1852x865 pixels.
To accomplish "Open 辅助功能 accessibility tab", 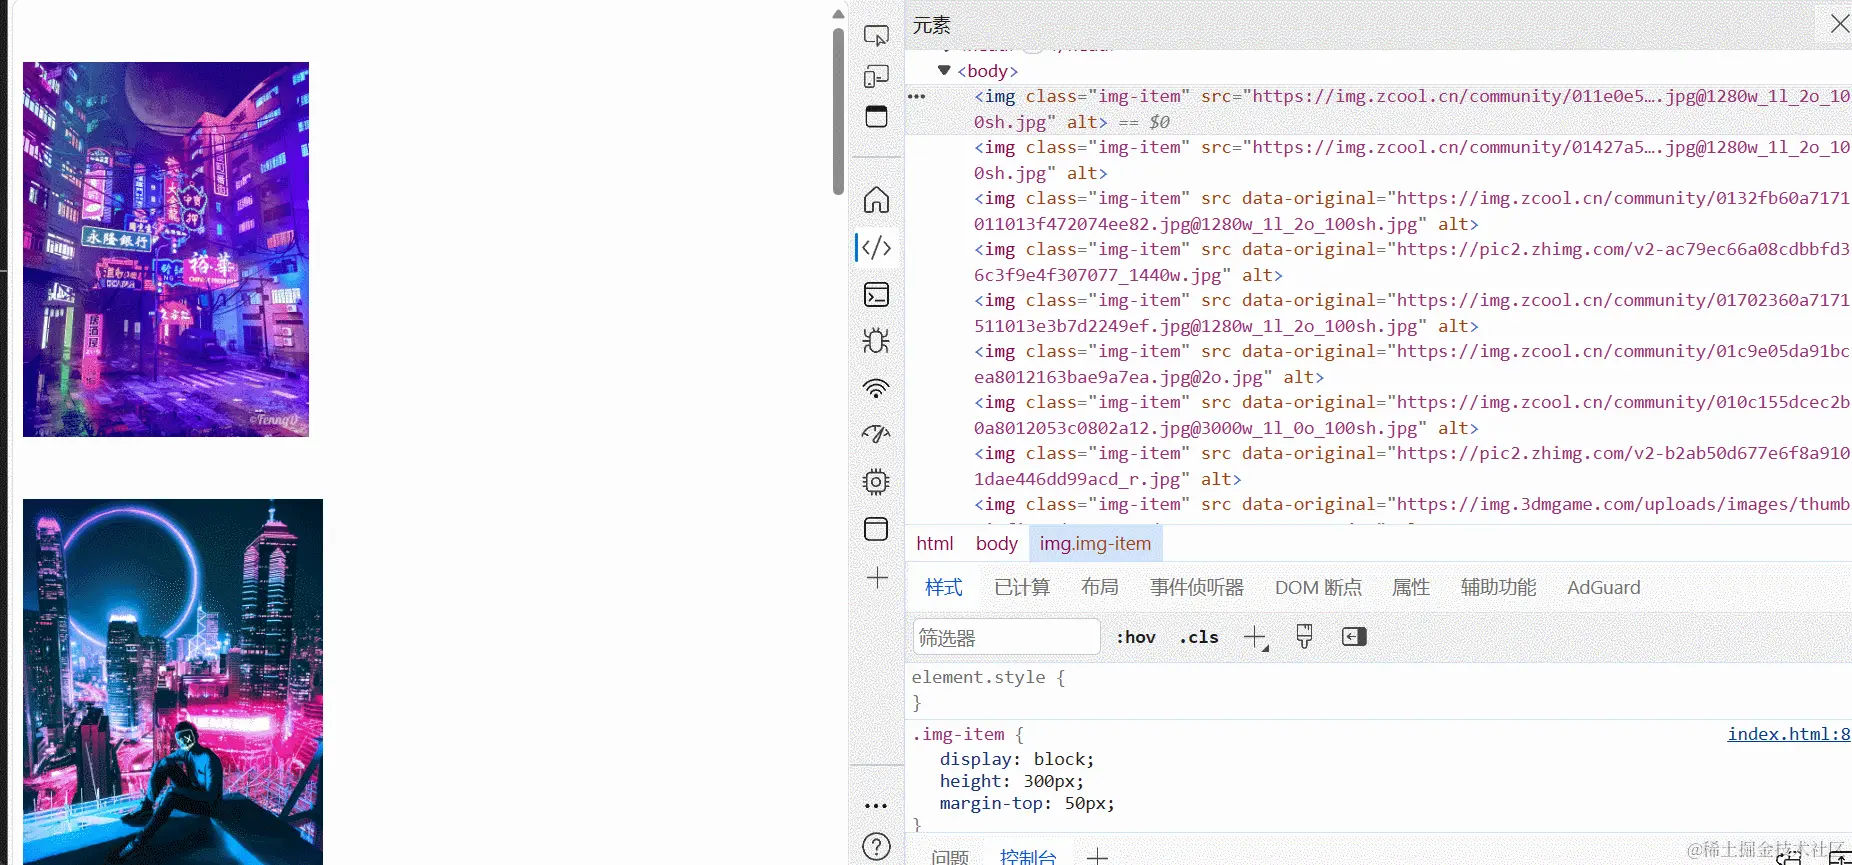I will 1498,587.
